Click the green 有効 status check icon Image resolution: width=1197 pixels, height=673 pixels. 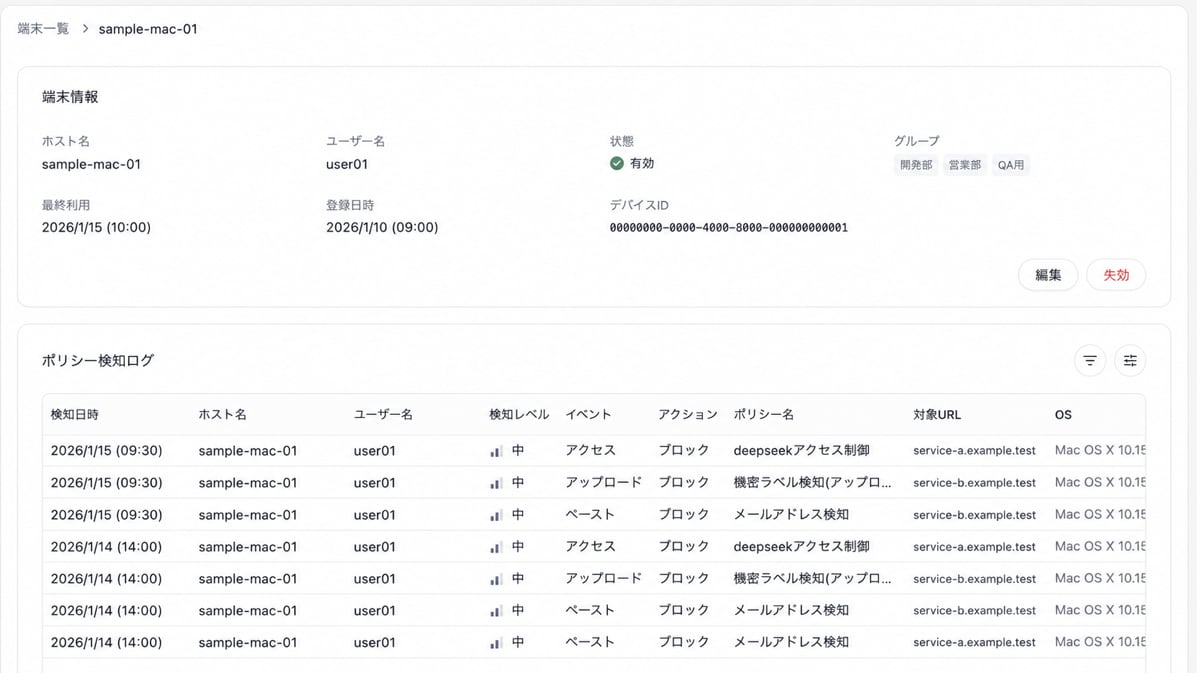pos(617,163)
